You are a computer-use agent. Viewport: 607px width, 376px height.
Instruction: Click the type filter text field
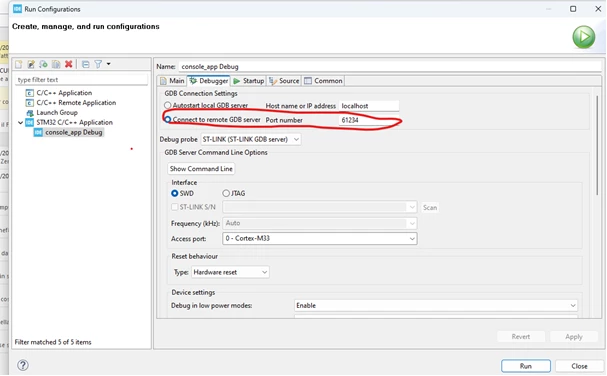click(81, 80)
